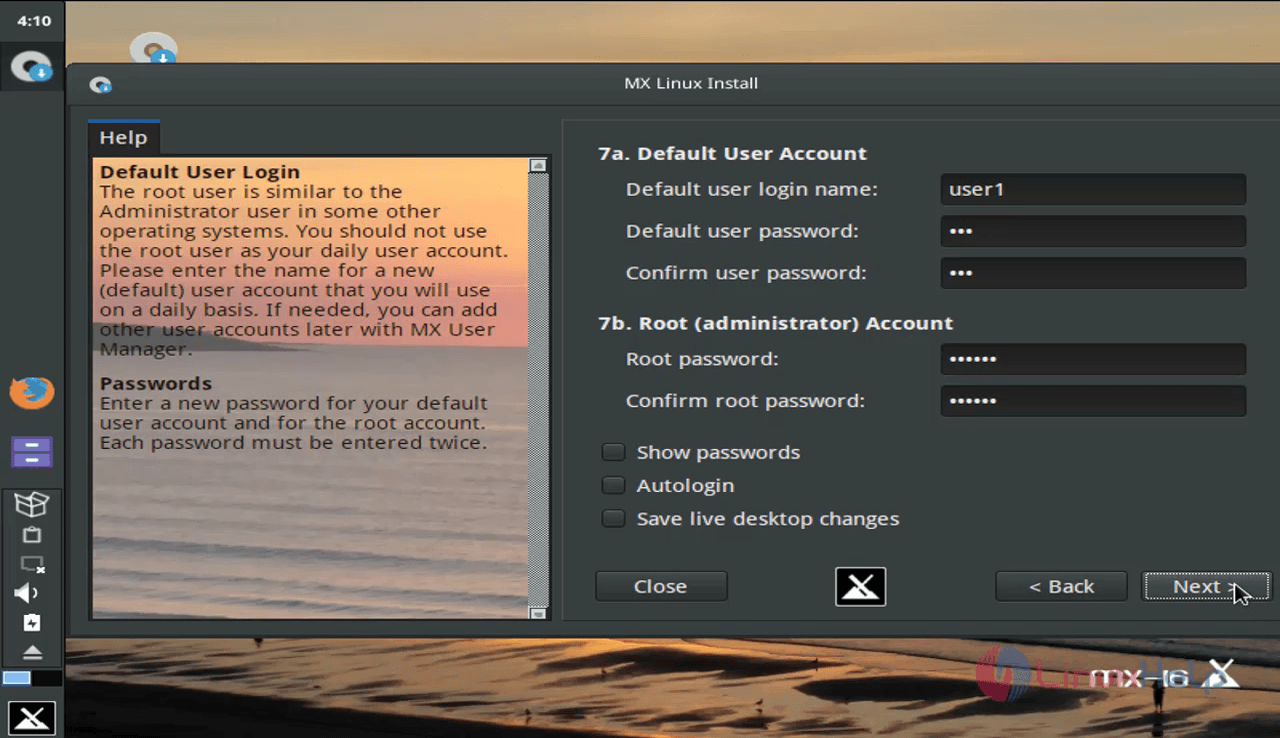The image size is (1280, 738).
Task: Click the '7a. Default User Account' heading
Action: point(732,154)
